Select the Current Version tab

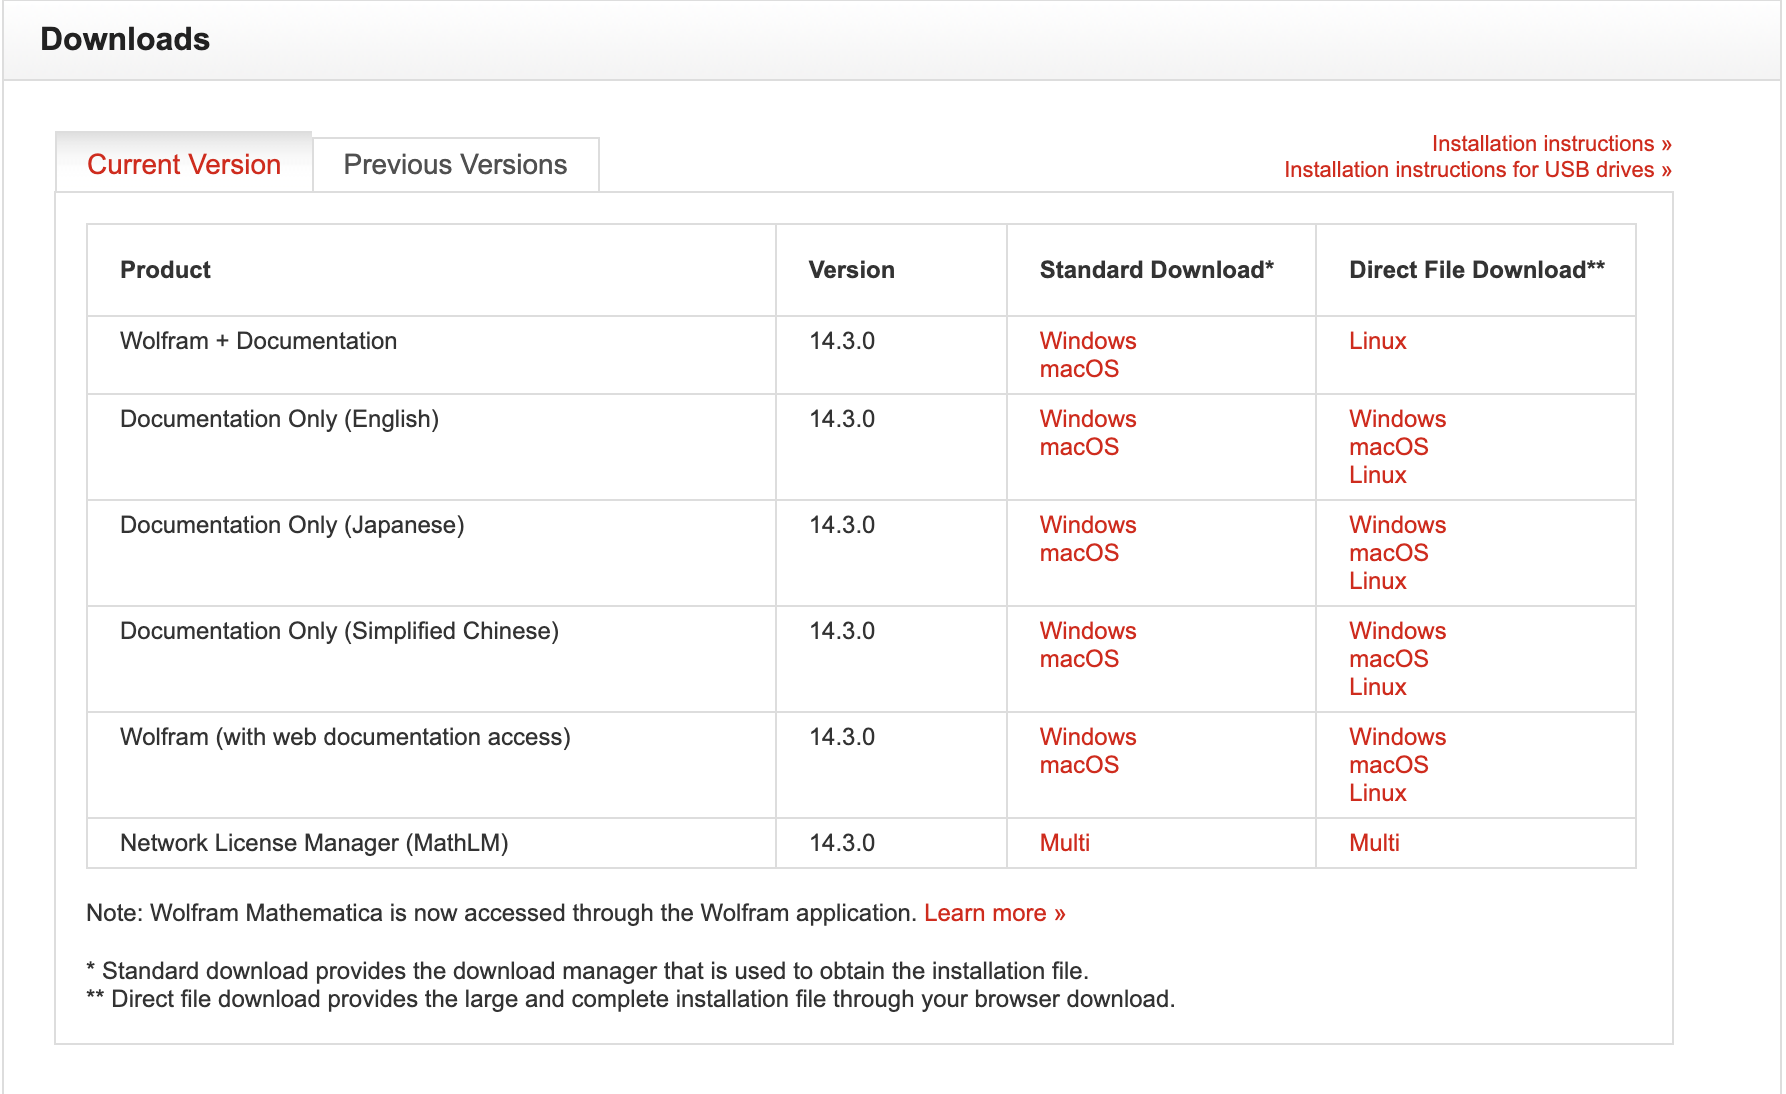(184, 164)
